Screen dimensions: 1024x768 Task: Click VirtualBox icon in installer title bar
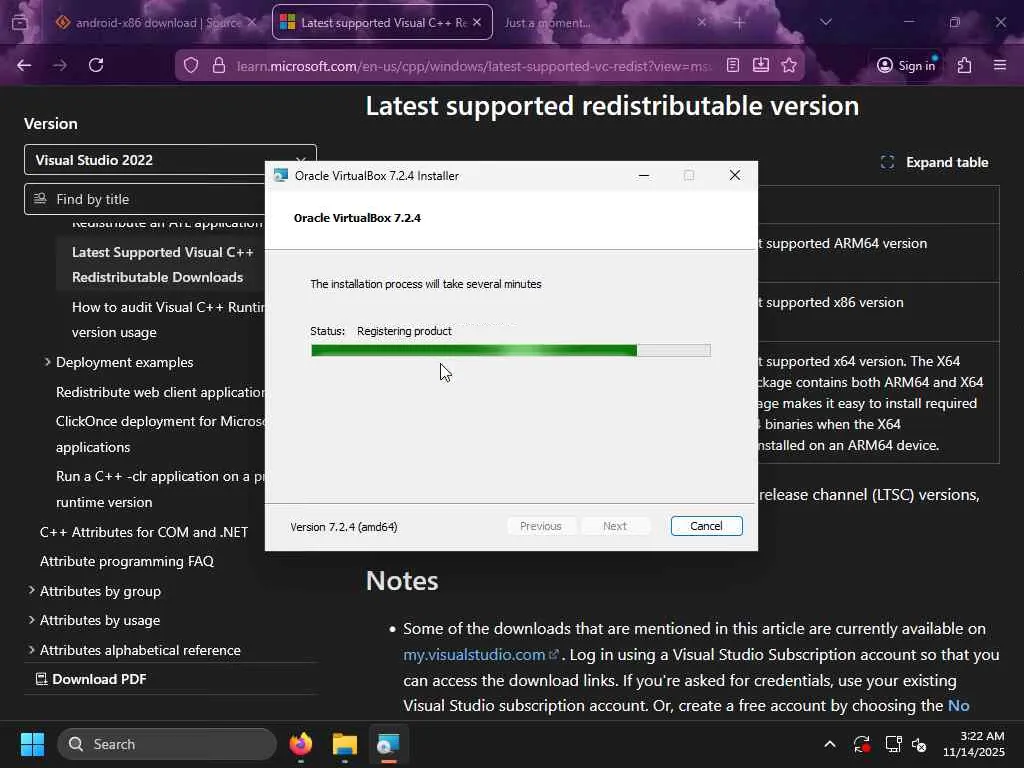pyautogui.click(x=281, y=176)
